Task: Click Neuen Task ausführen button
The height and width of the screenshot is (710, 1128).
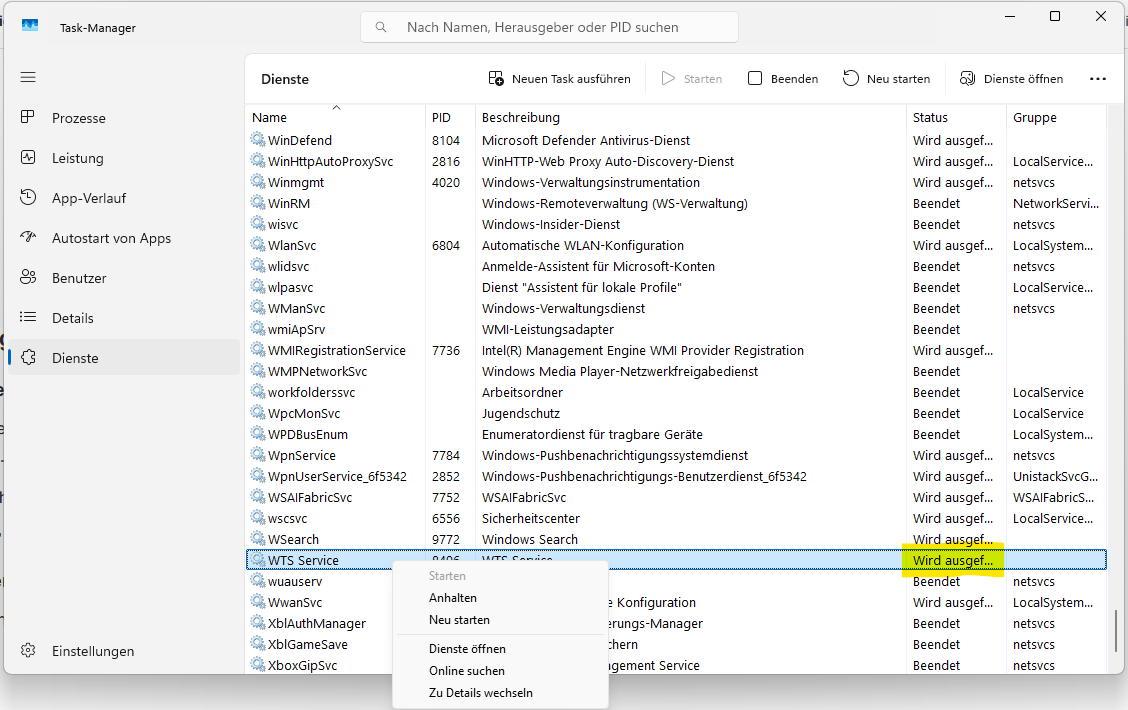Action: pos(559,78)
